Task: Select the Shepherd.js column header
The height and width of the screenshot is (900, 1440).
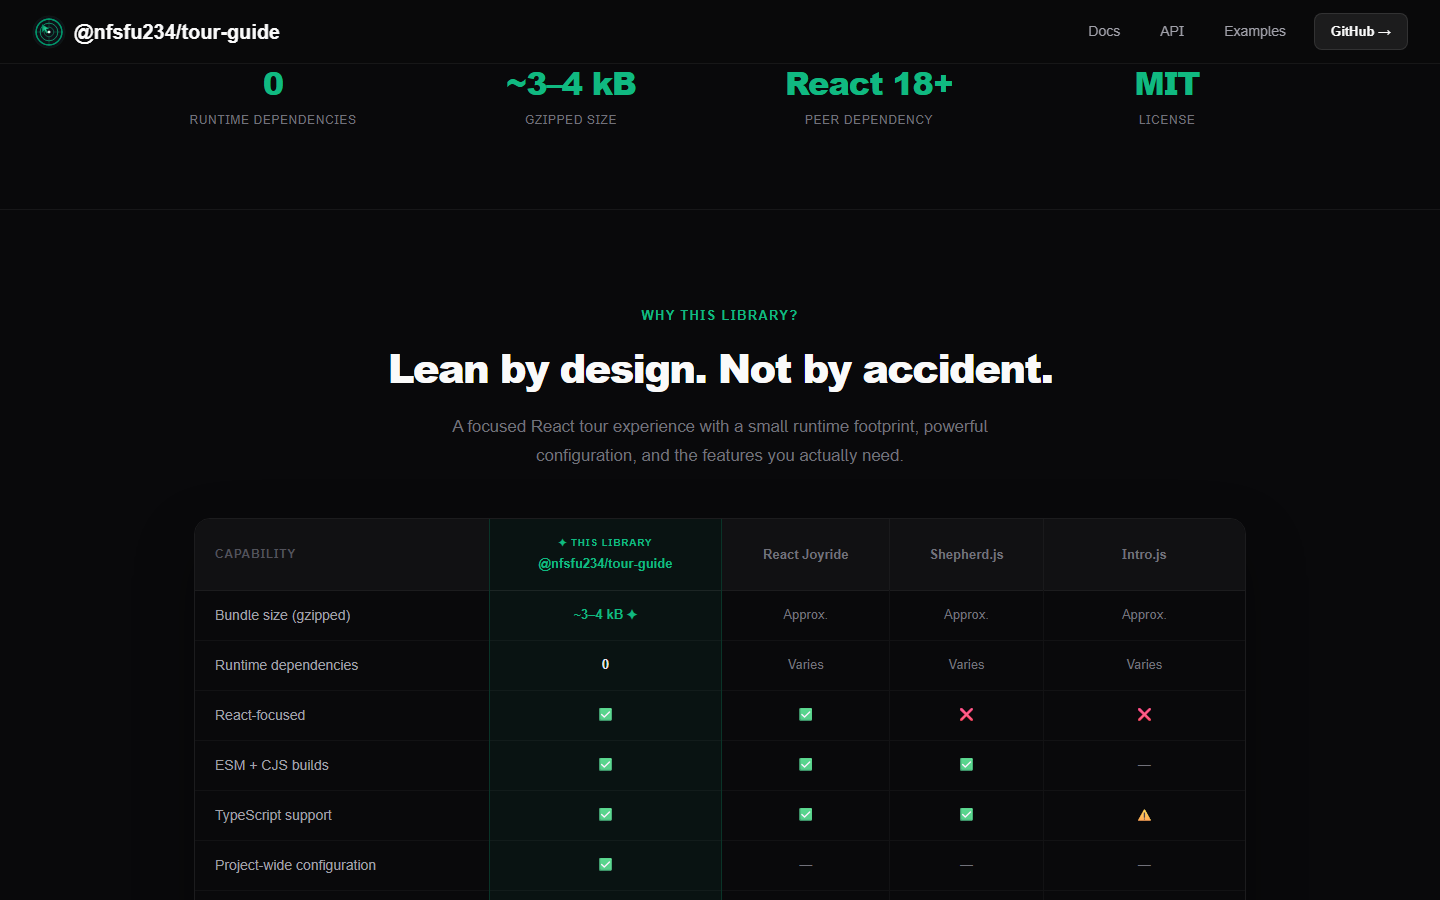Action: (x=967, y=555)
